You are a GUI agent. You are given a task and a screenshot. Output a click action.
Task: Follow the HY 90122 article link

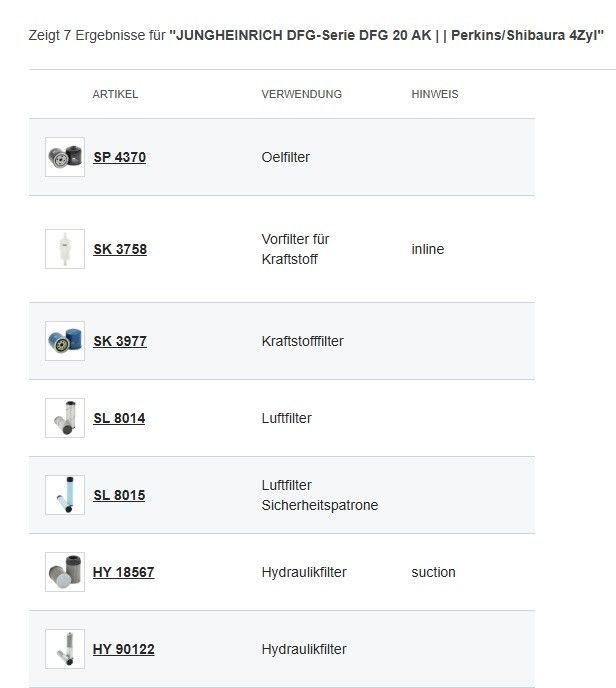pyautogui.click(x=124, y=649)
